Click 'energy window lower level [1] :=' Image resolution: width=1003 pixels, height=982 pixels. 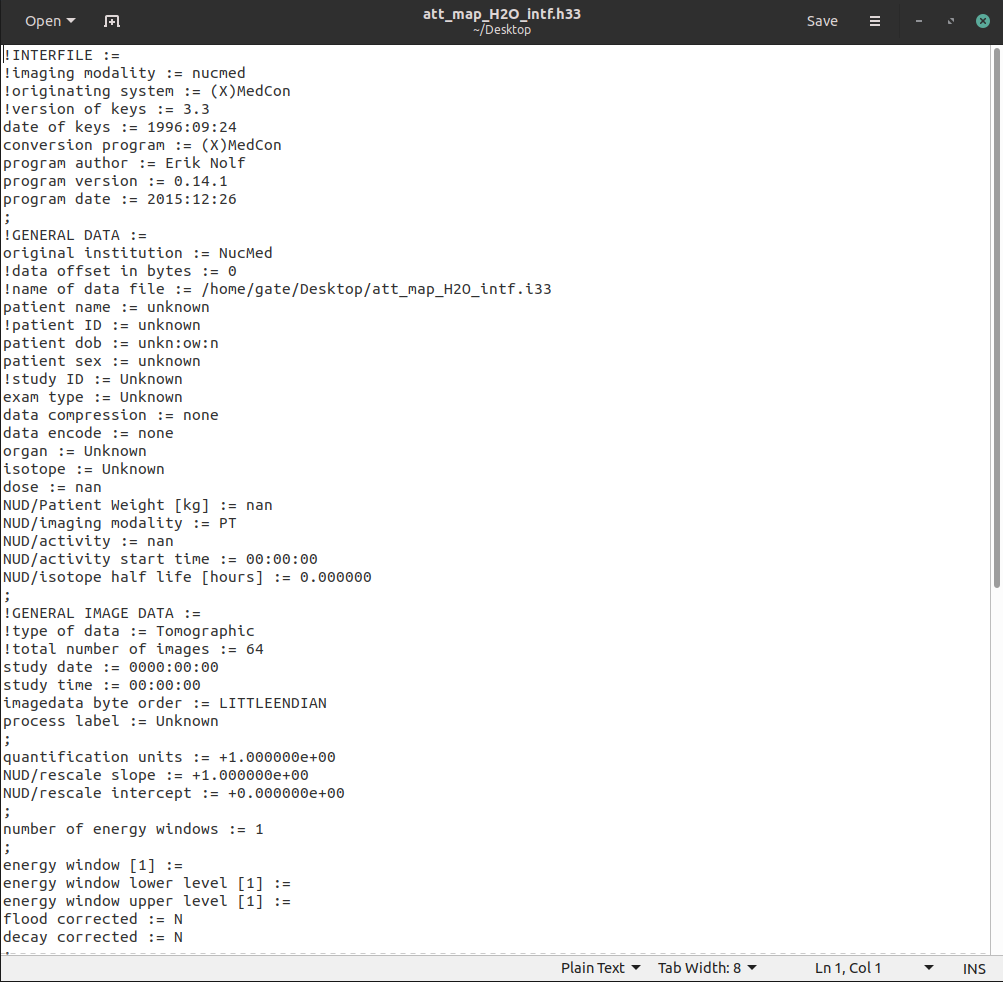[146, 883]
